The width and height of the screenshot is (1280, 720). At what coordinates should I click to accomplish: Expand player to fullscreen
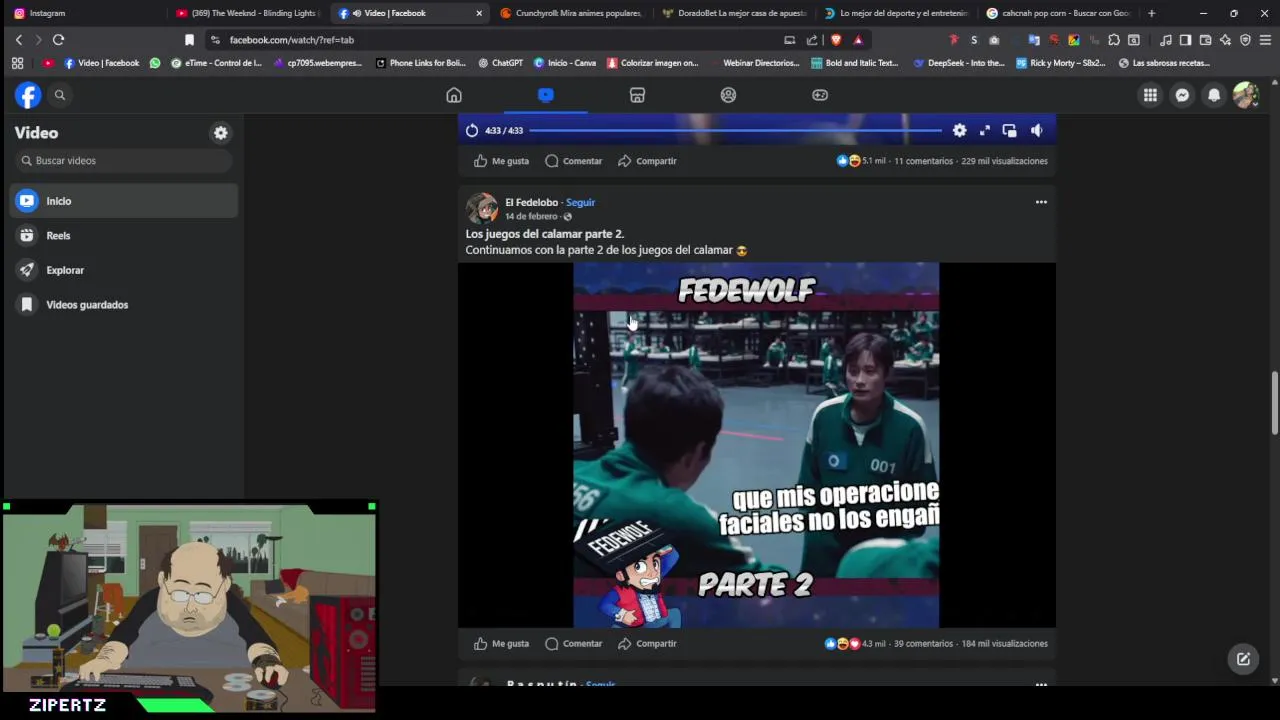point(985,130)
